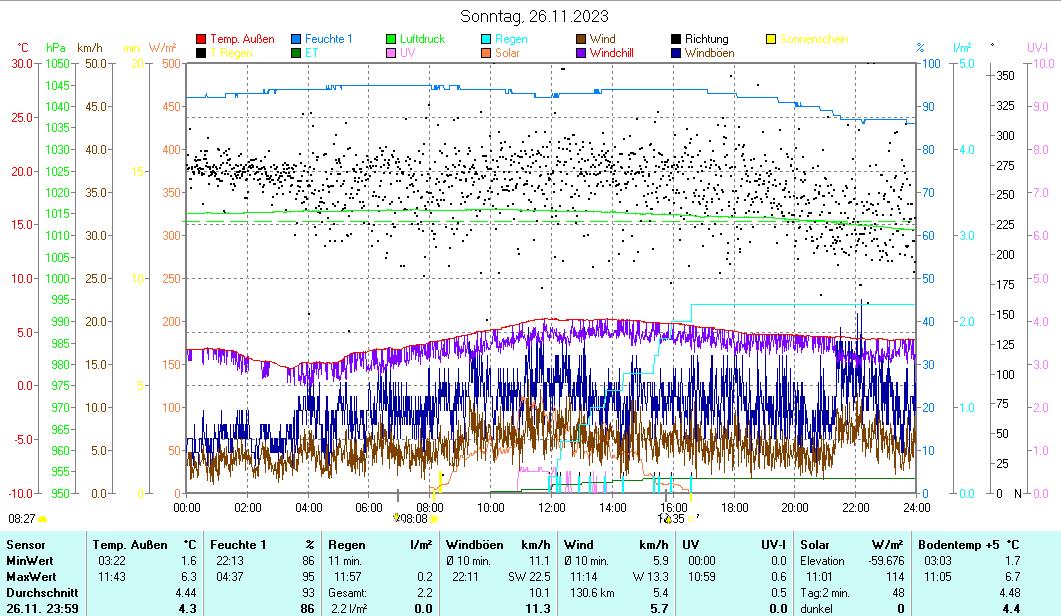
Task: Select the Durchschnitt row label
Action: [42, 593]
